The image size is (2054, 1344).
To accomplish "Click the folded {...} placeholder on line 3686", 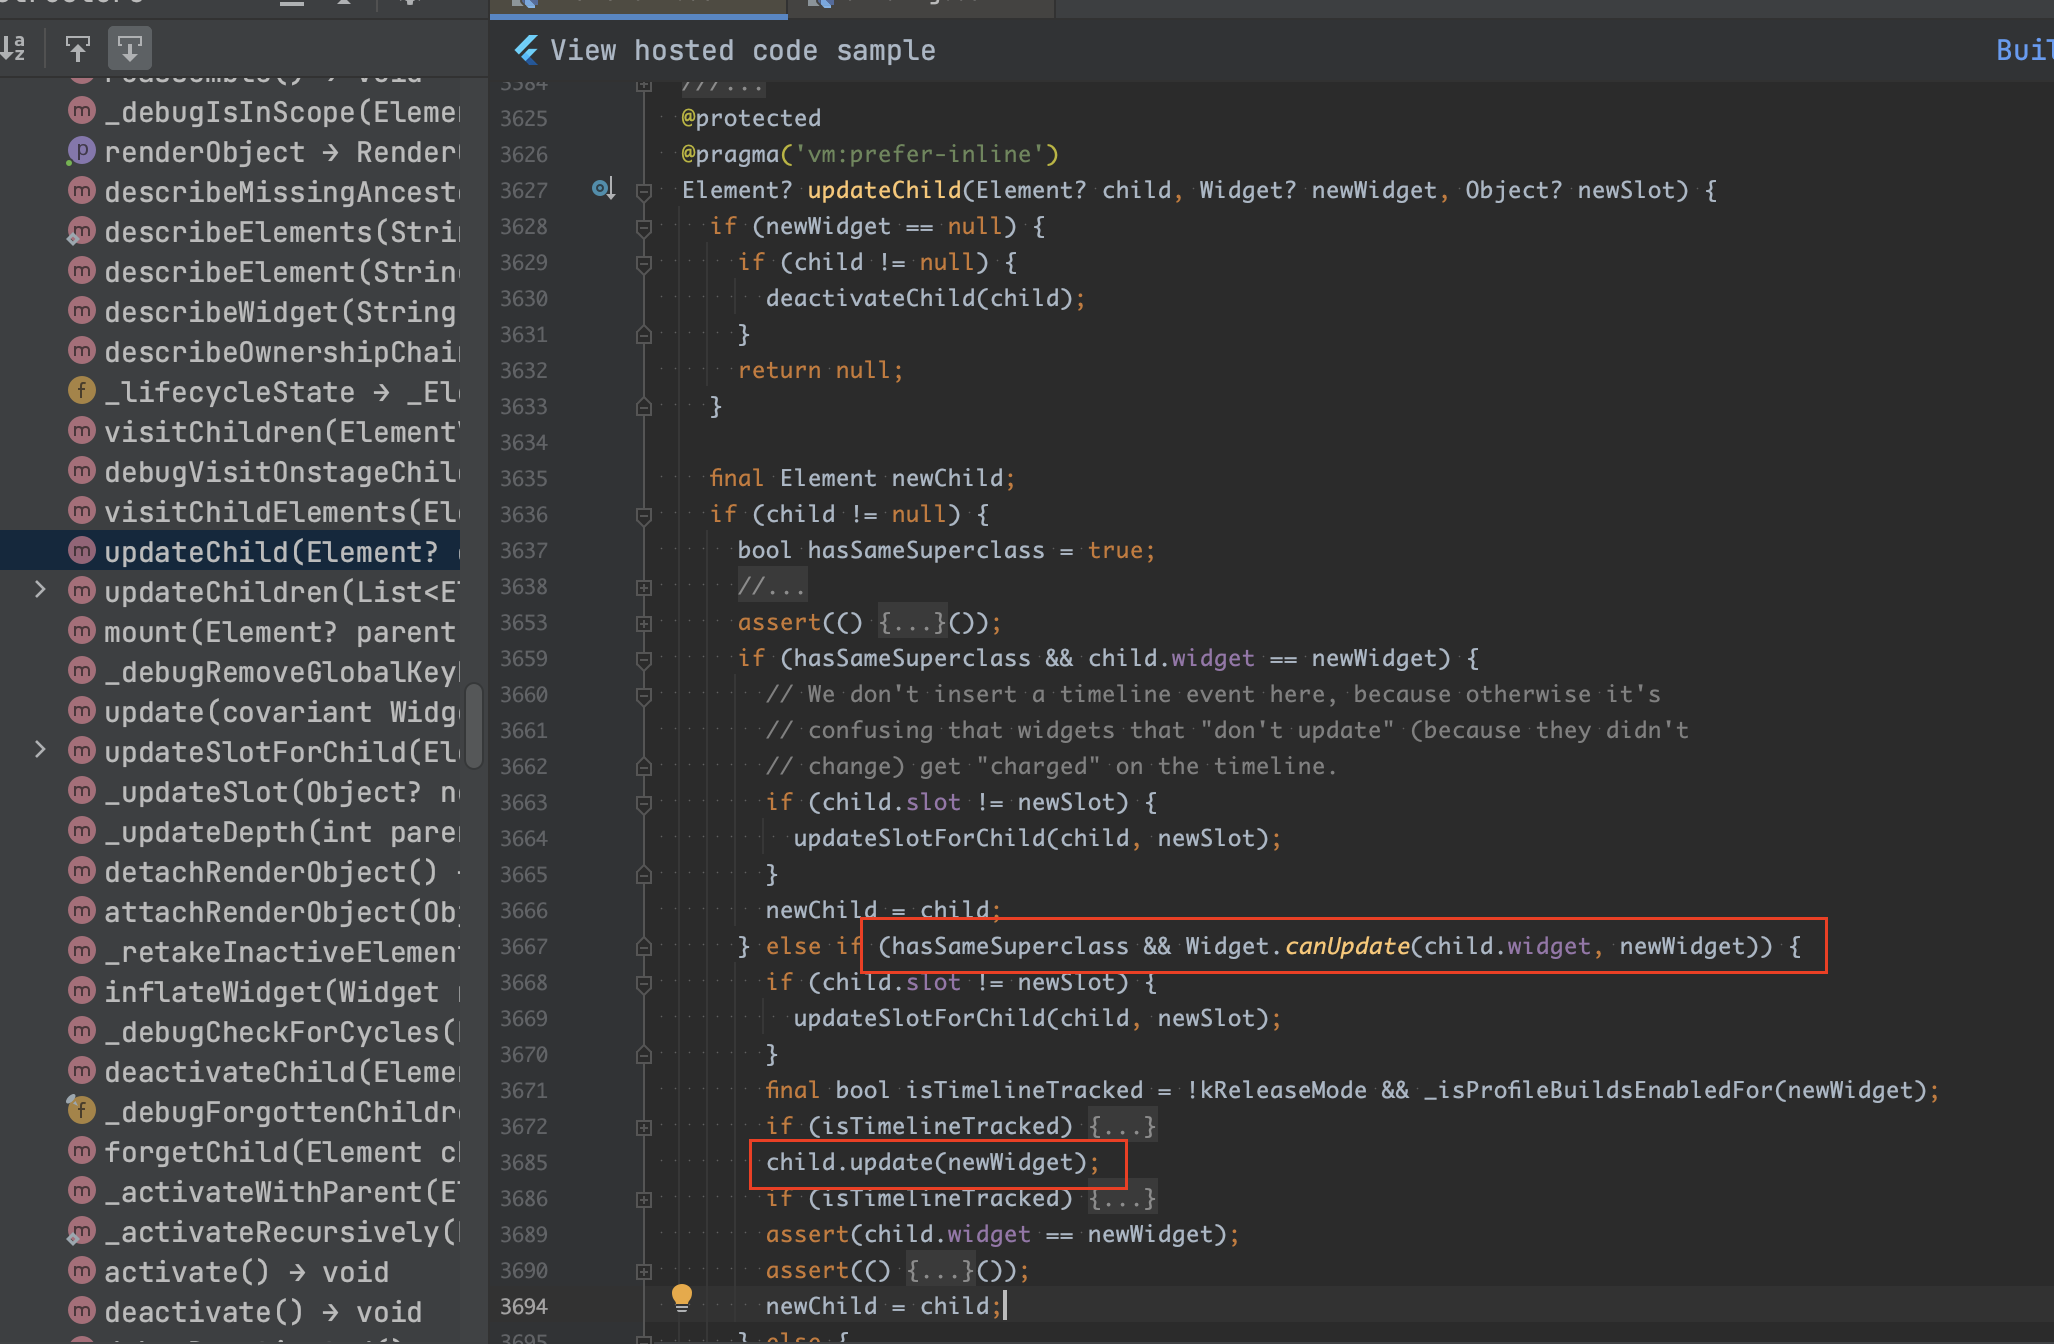I will [1123, 1199].
